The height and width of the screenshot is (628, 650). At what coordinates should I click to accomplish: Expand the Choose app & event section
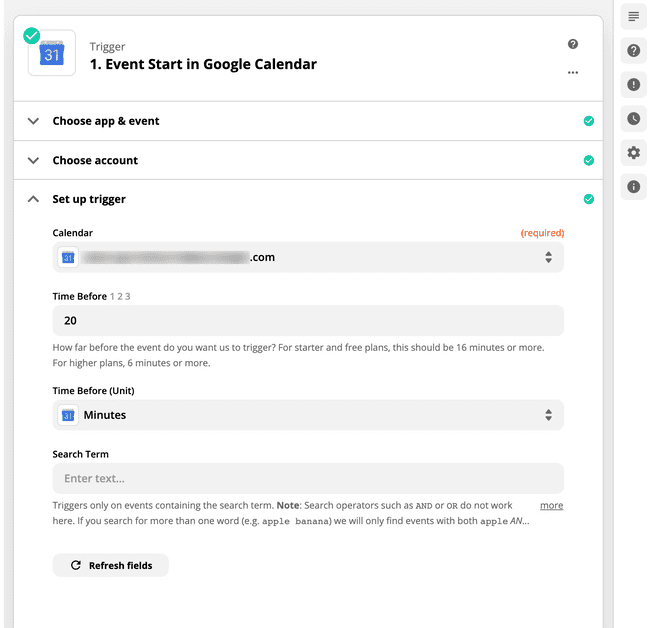[x=33, y=121]
